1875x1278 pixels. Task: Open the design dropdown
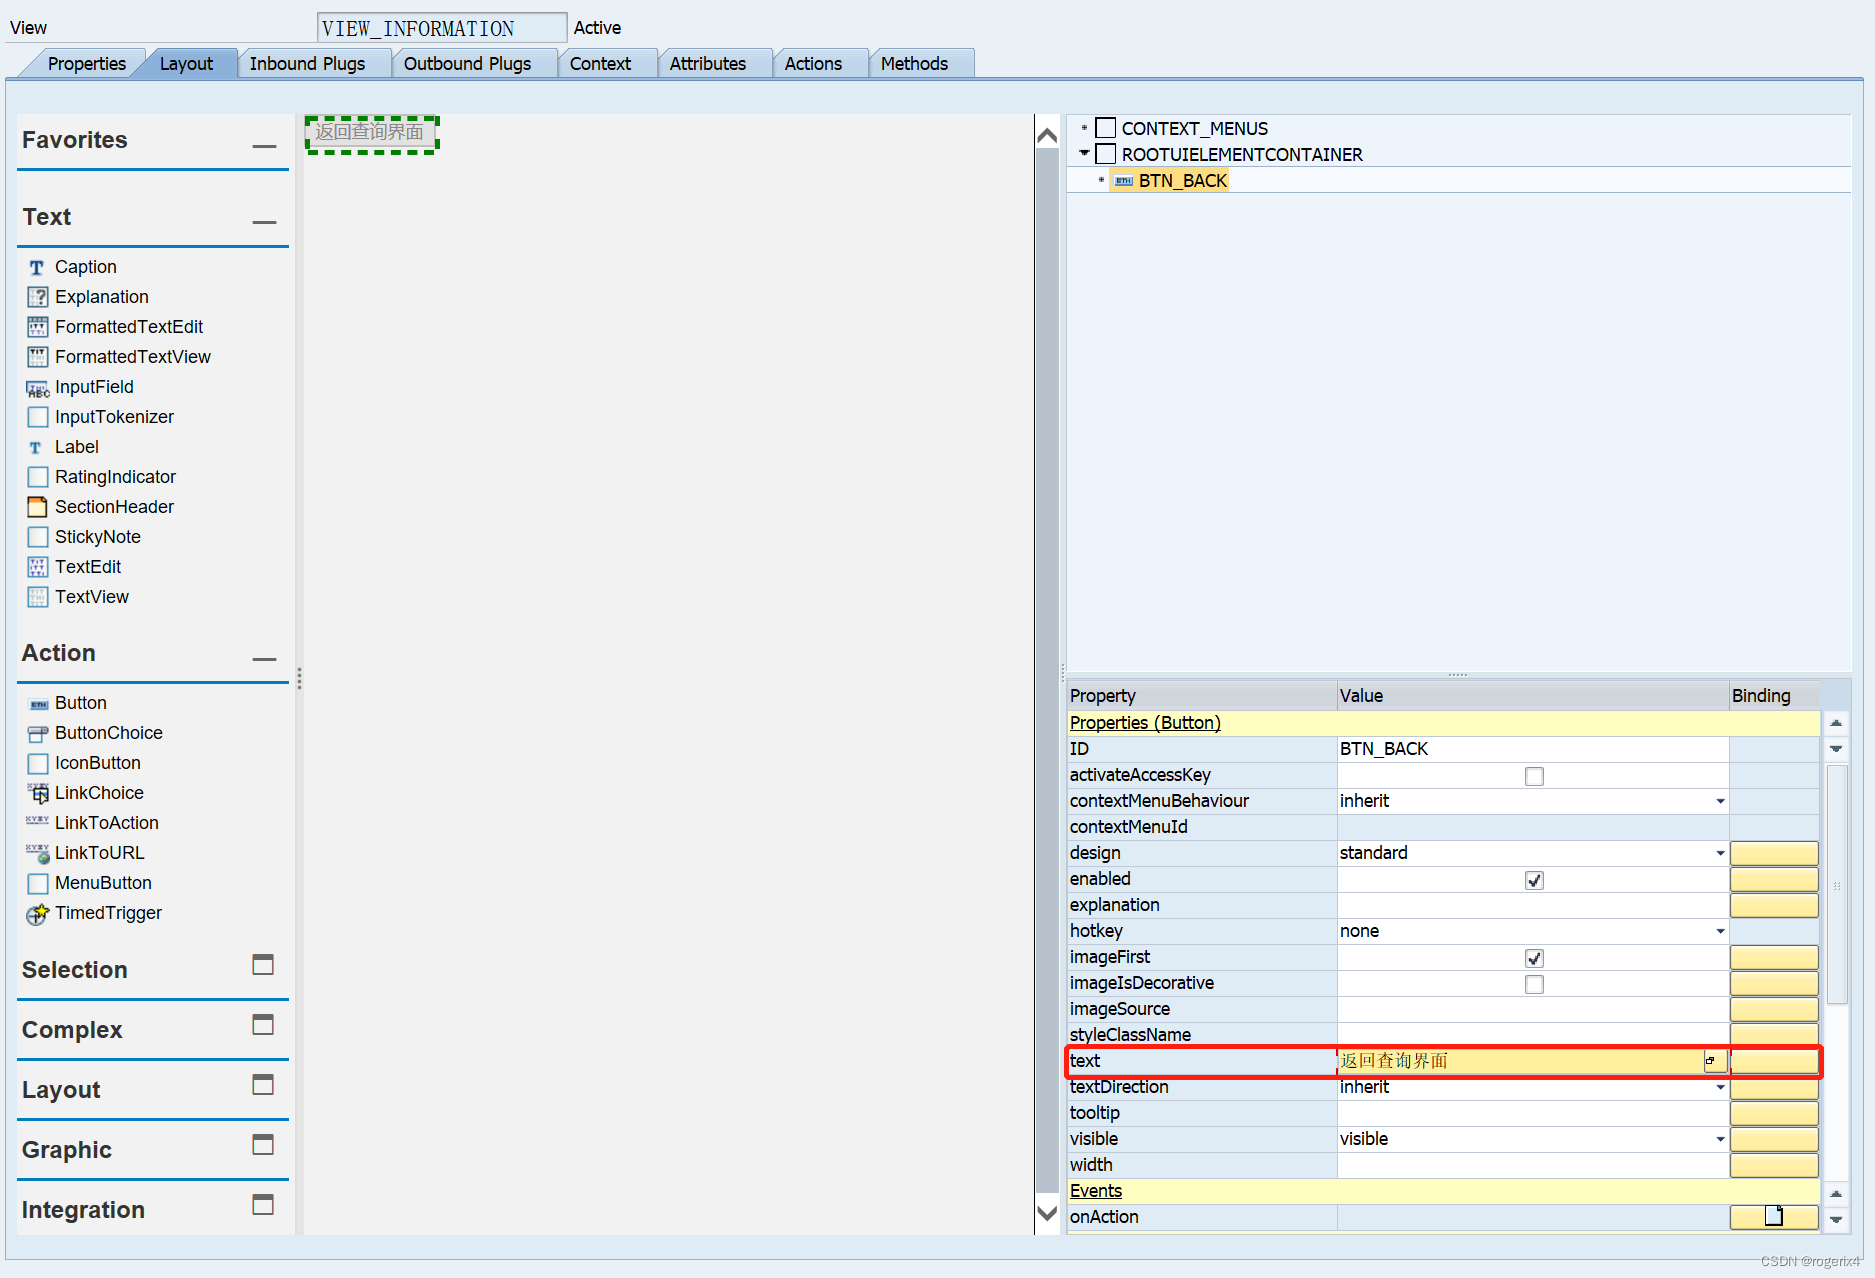tap(1720, 853)
